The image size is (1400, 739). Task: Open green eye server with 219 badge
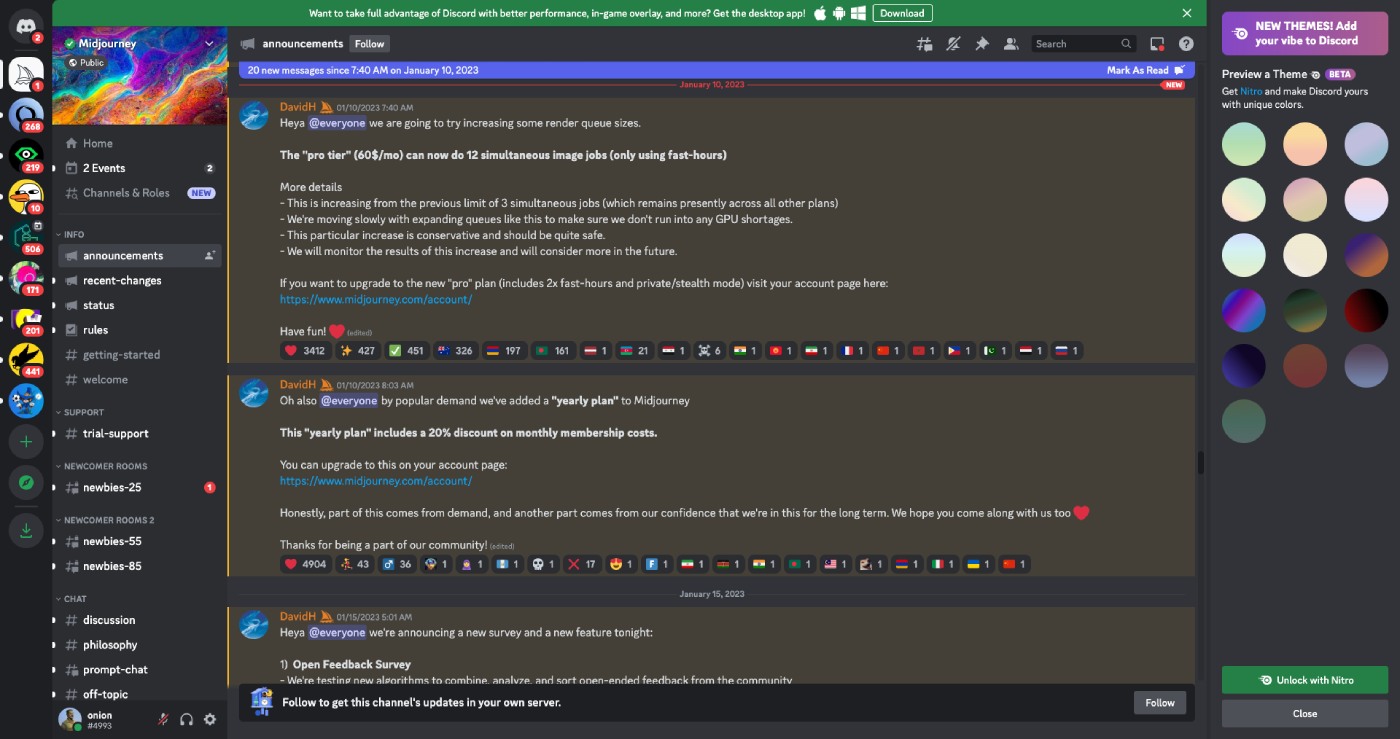26,156
